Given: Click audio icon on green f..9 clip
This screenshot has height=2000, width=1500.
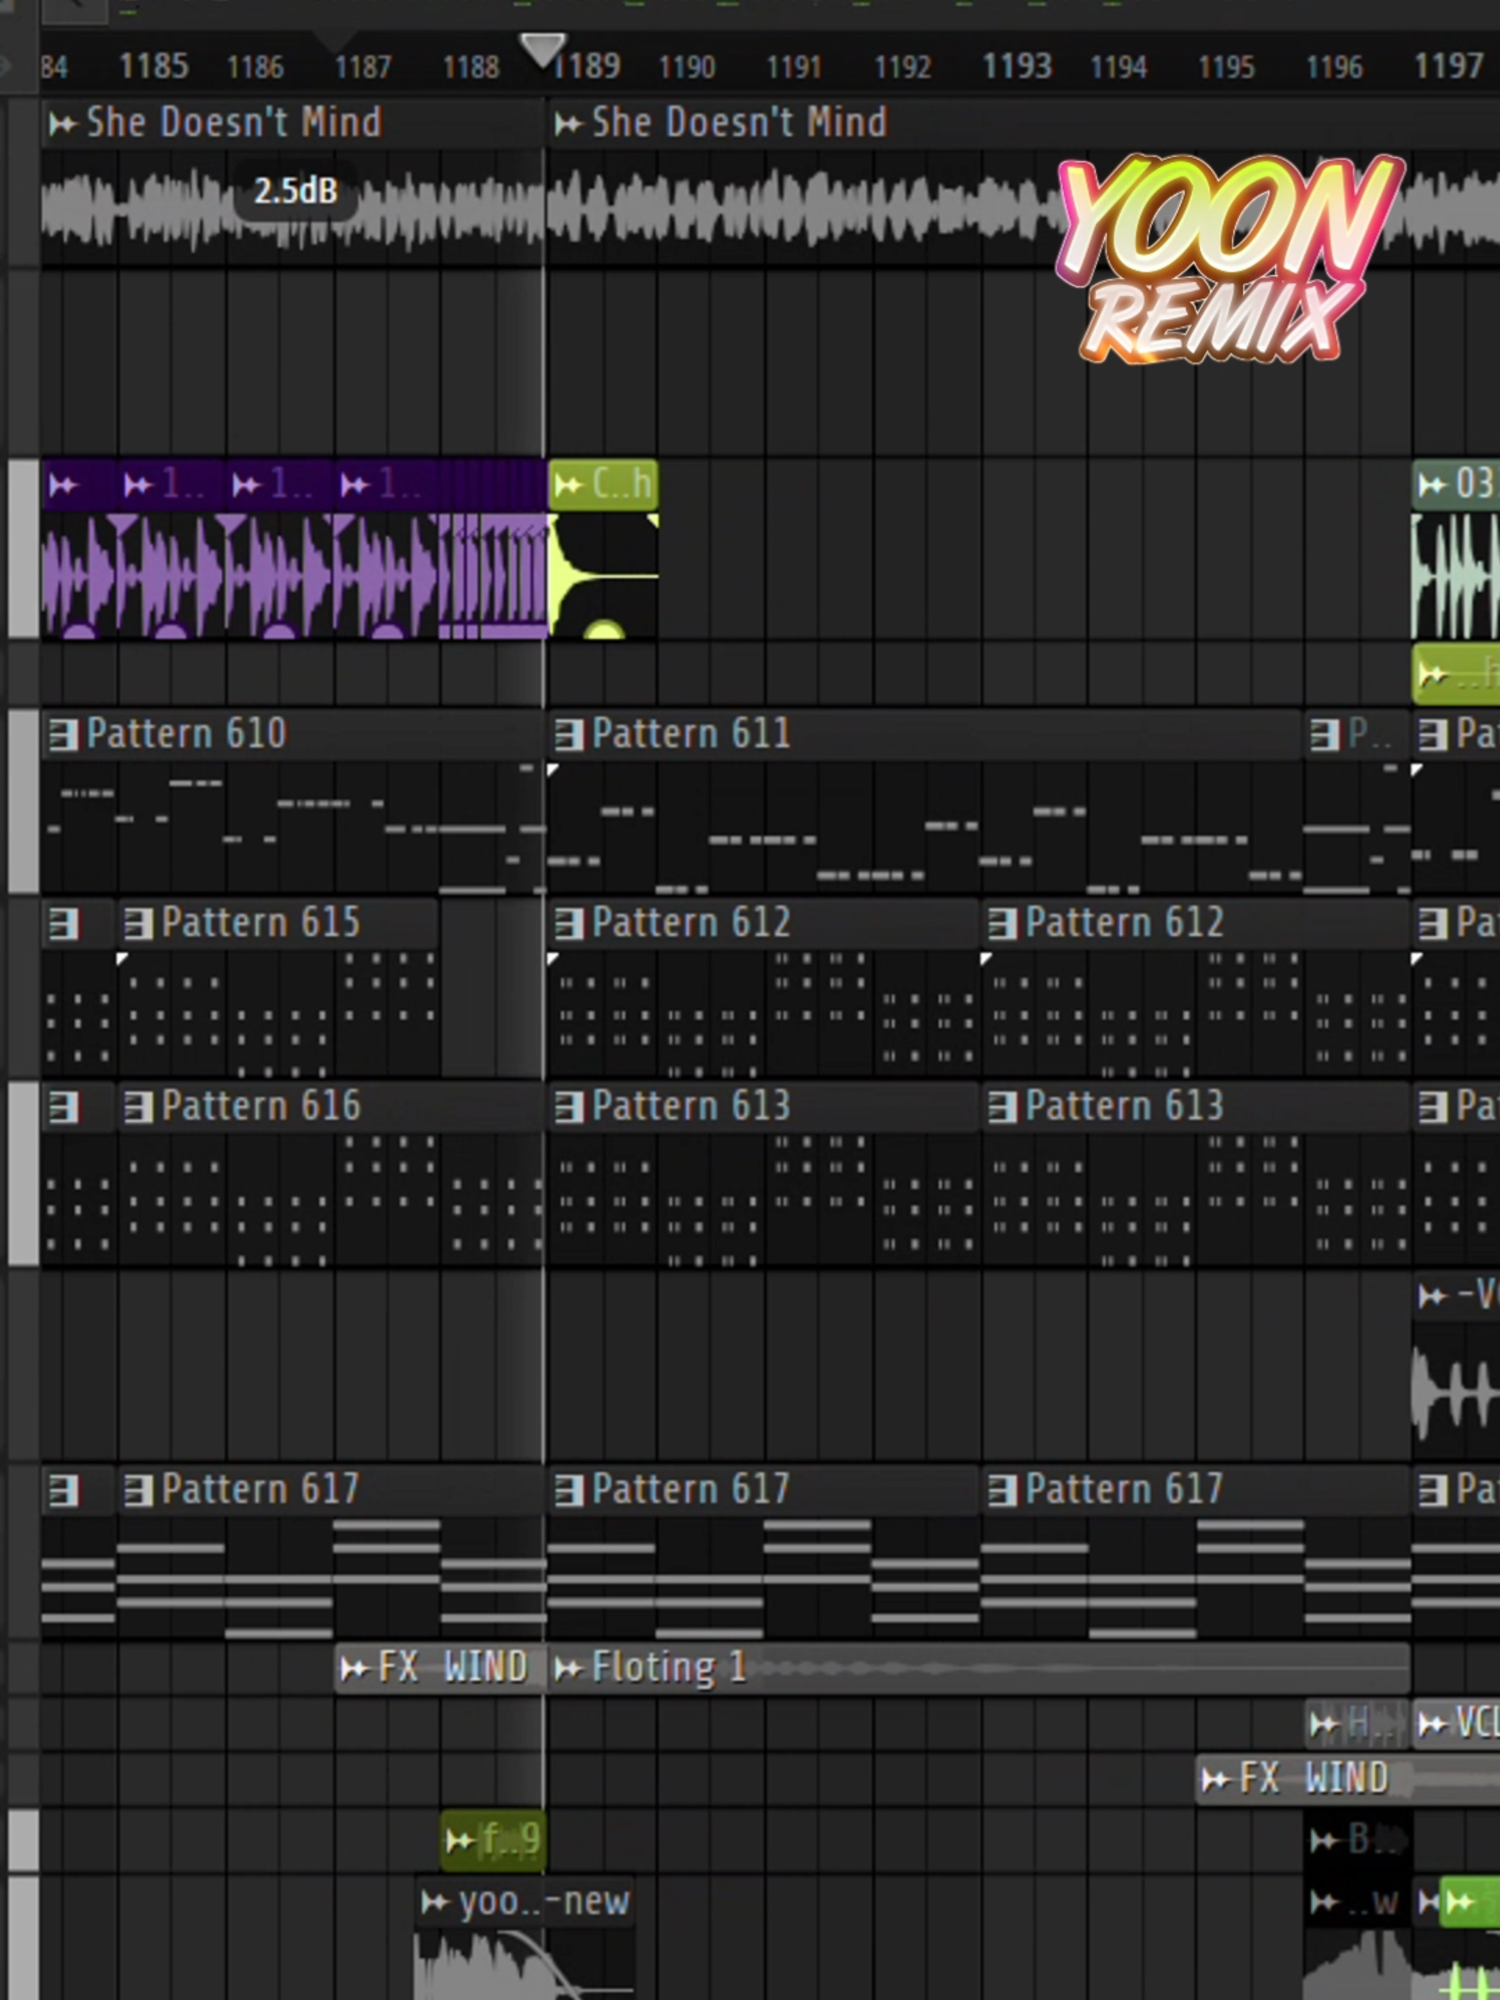Looking at the screenshot, I should click(460, 1839).
